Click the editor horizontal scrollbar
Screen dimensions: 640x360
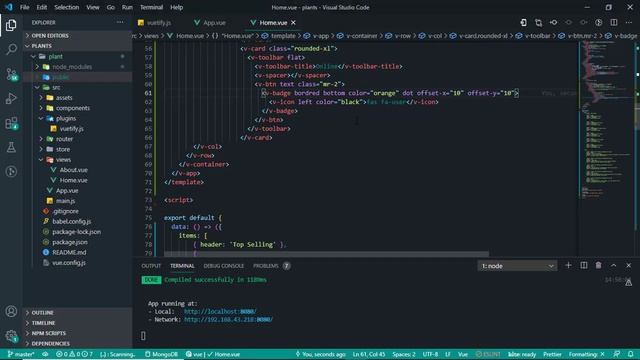coord(326,254)
